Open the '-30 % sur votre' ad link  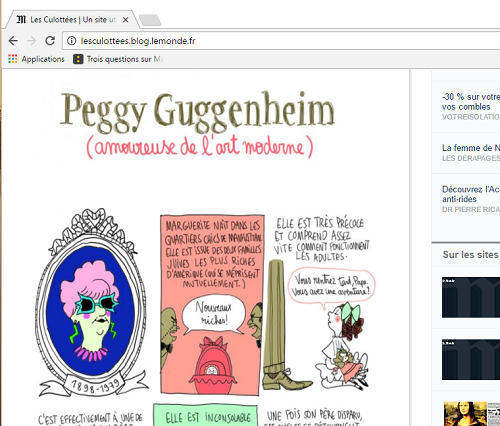[x=471, y=102]
